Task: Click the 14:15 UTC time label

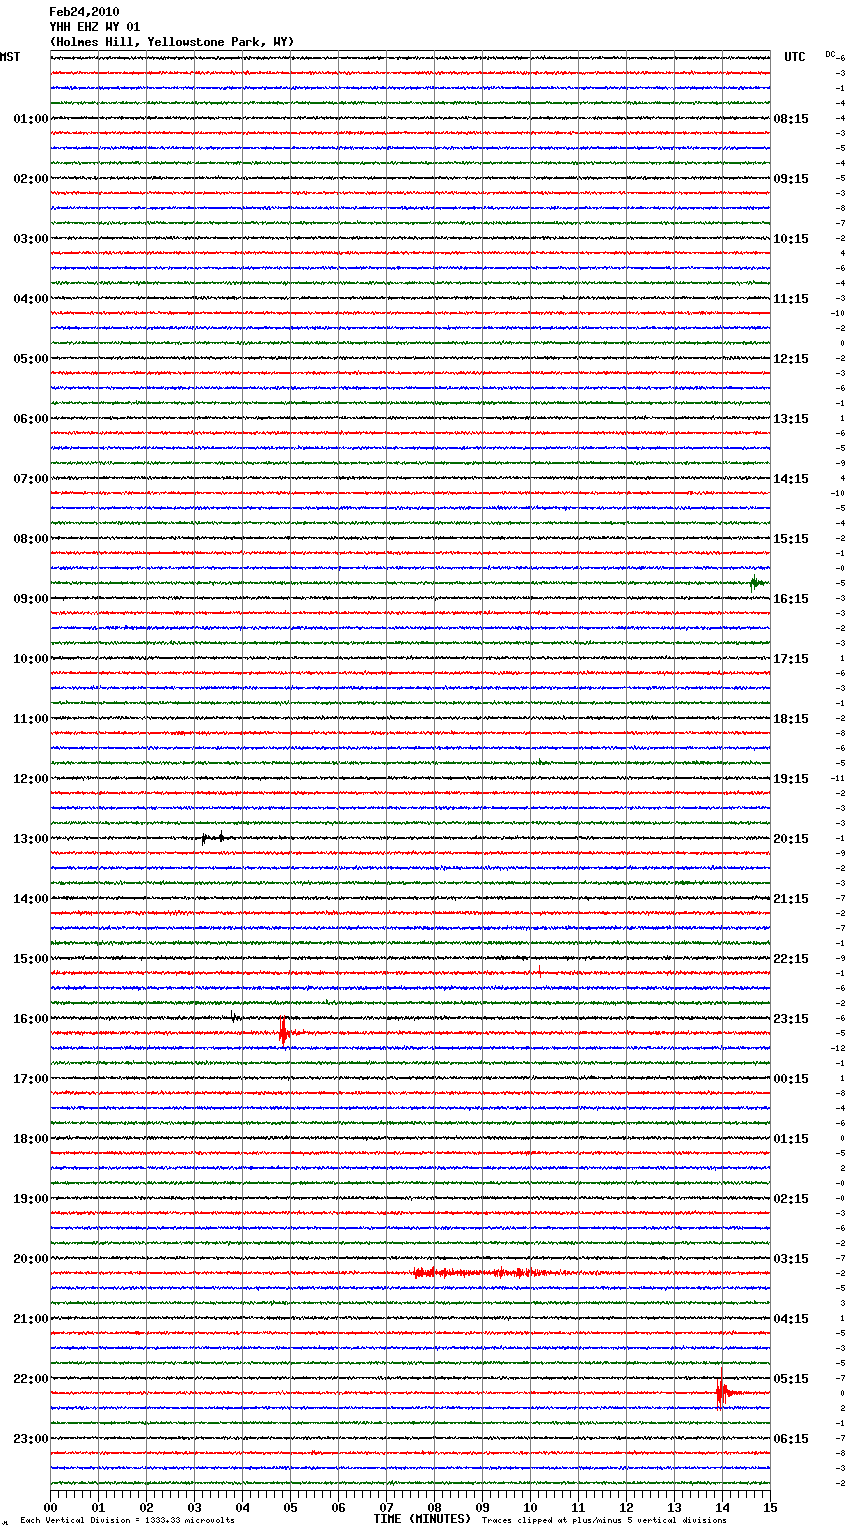Action: (x=791, y=479)
